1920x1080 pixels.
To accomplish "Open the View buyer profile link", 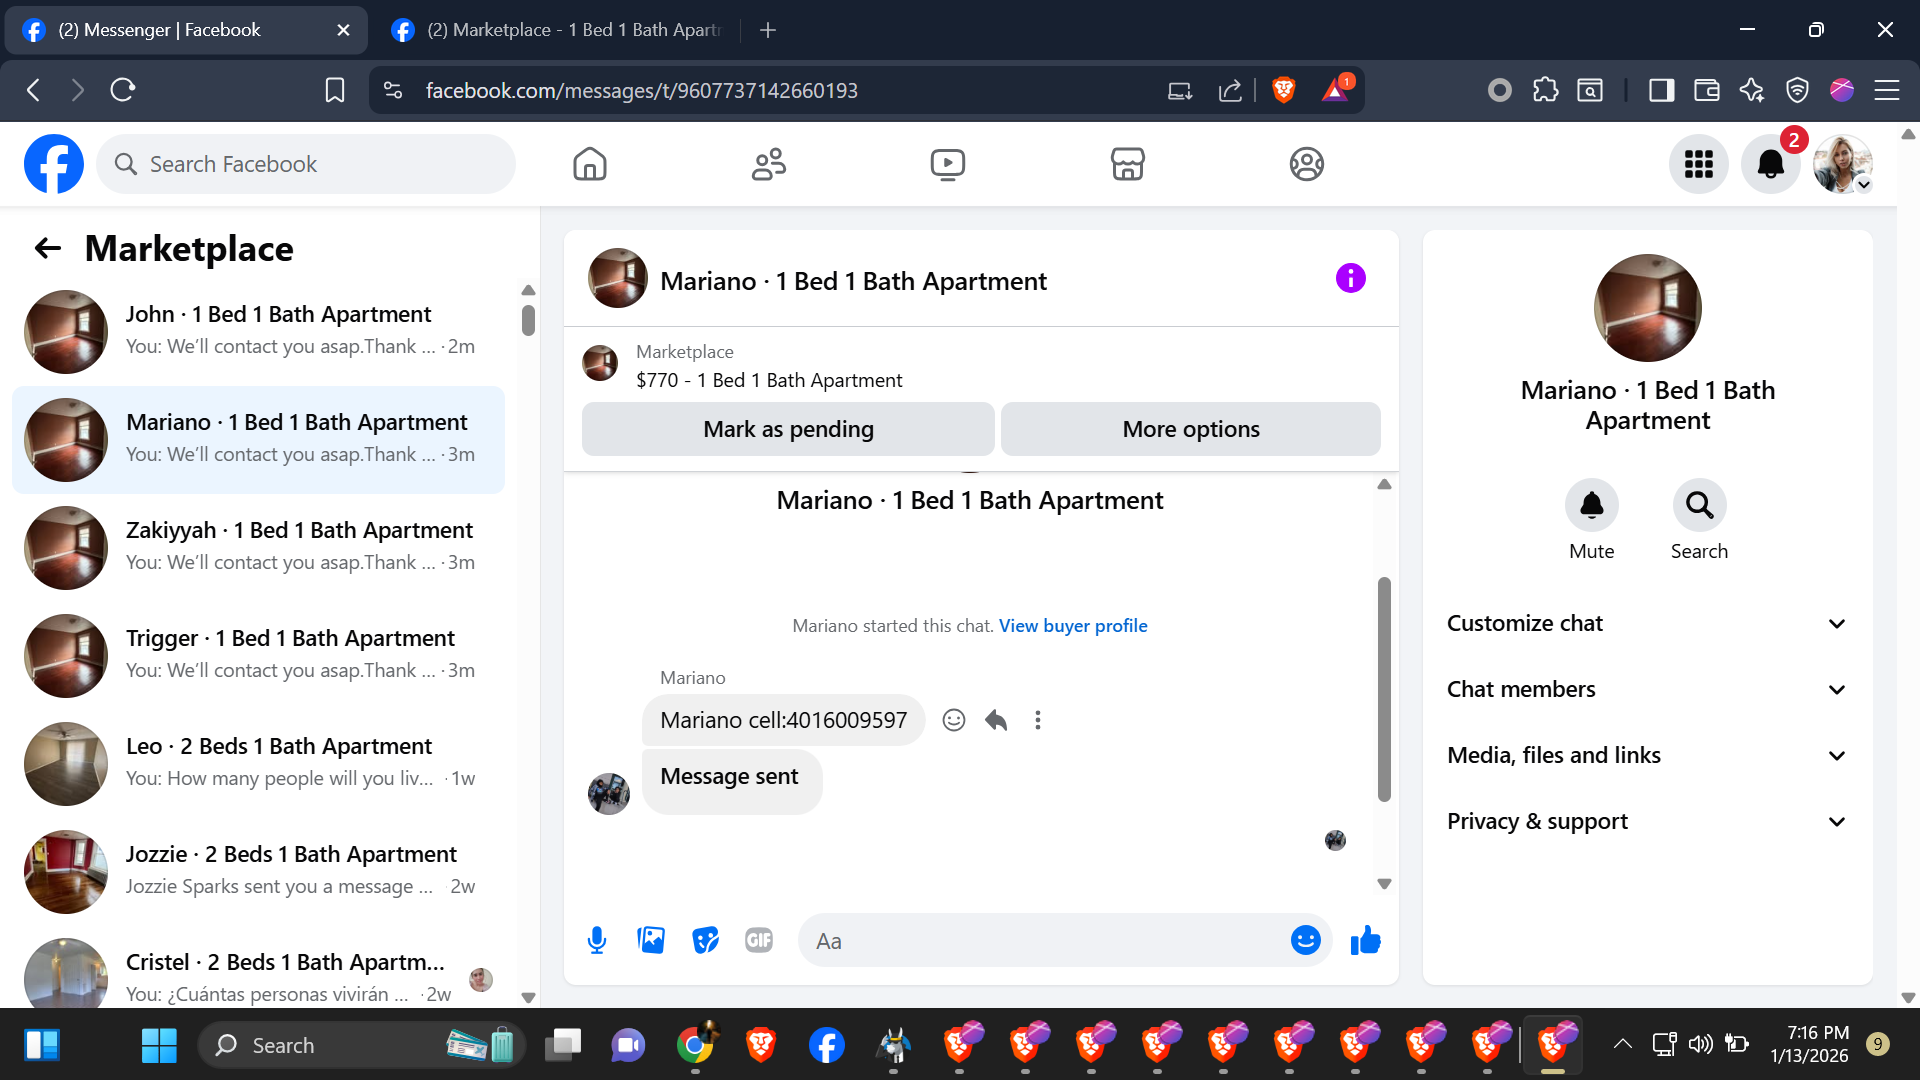I will (x=1072, y=626).
